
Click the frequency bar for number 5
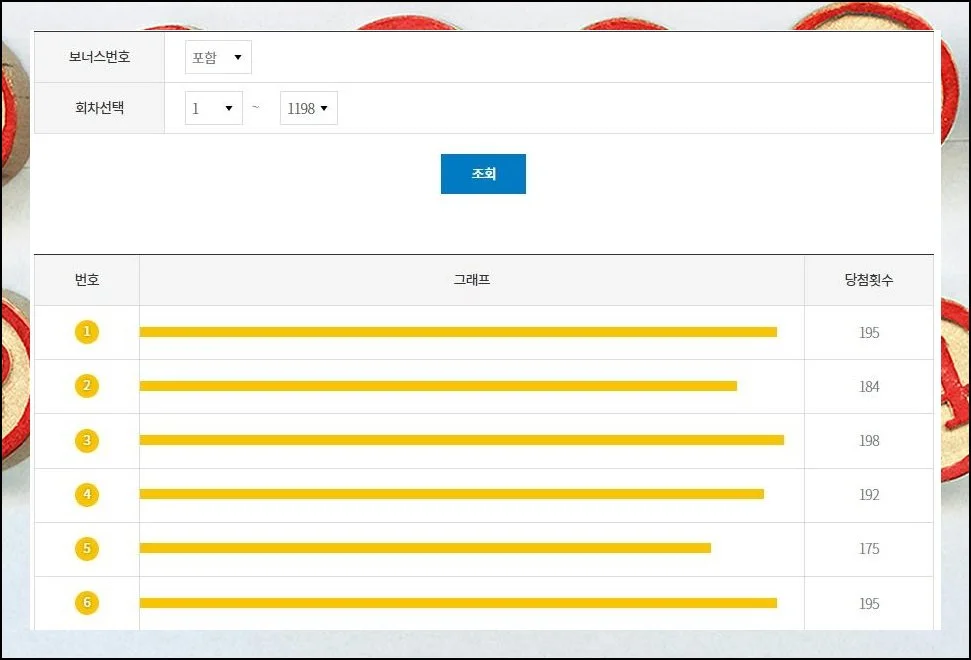click(425, 547)
